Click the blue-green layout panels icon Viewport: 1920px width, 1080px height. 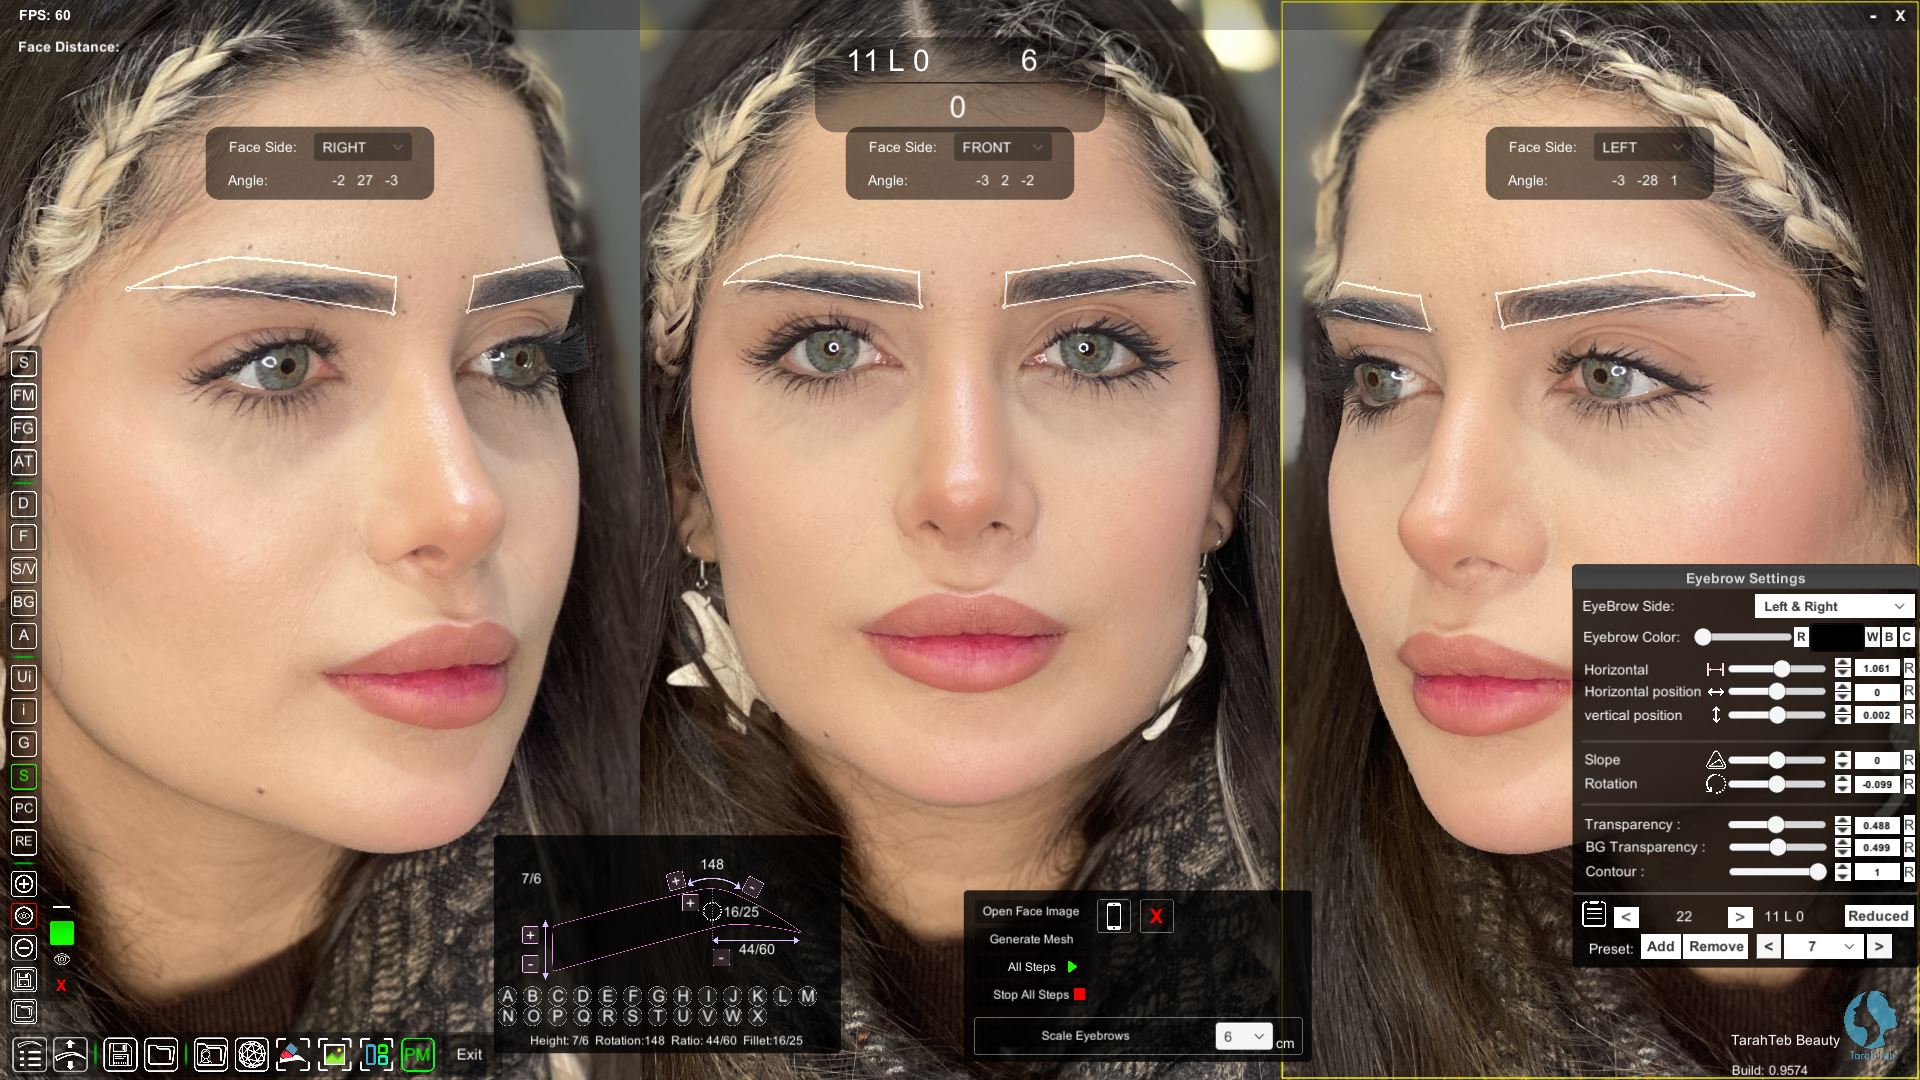pos(377,1055)
